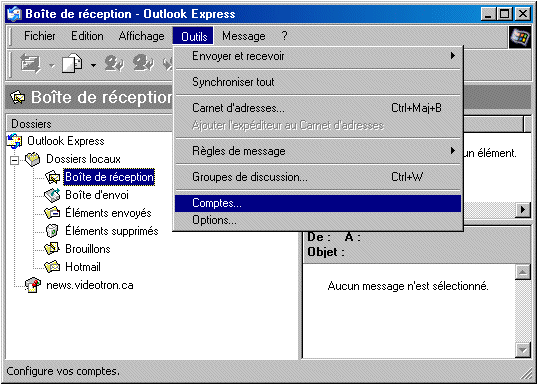Open the Affichage menu
This screenshot has width=538, height=384.
[141, 36]
